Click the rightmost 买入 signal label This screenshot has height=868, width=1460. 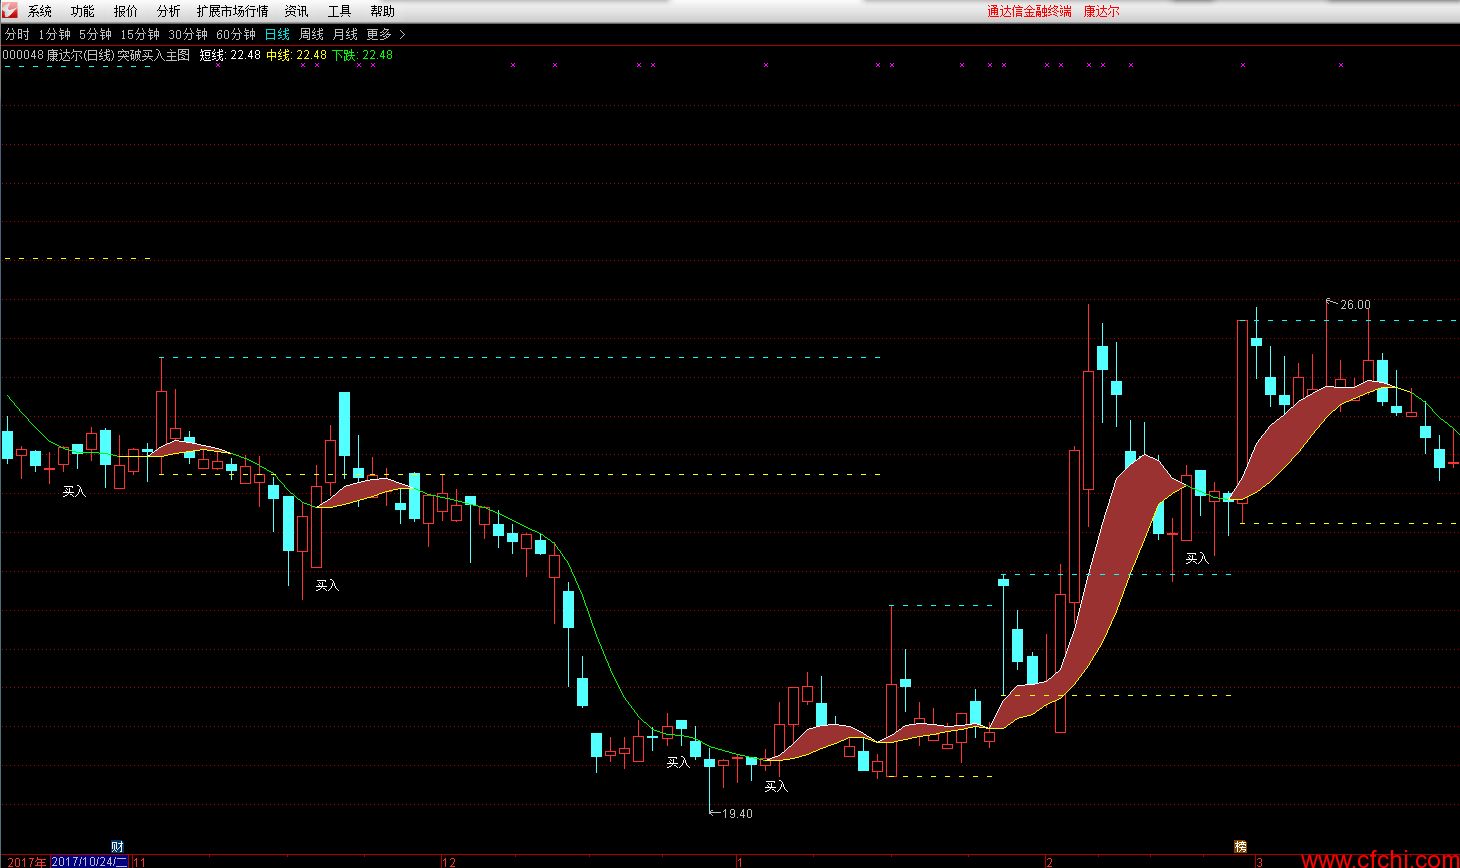click(x=1197, y=558)
